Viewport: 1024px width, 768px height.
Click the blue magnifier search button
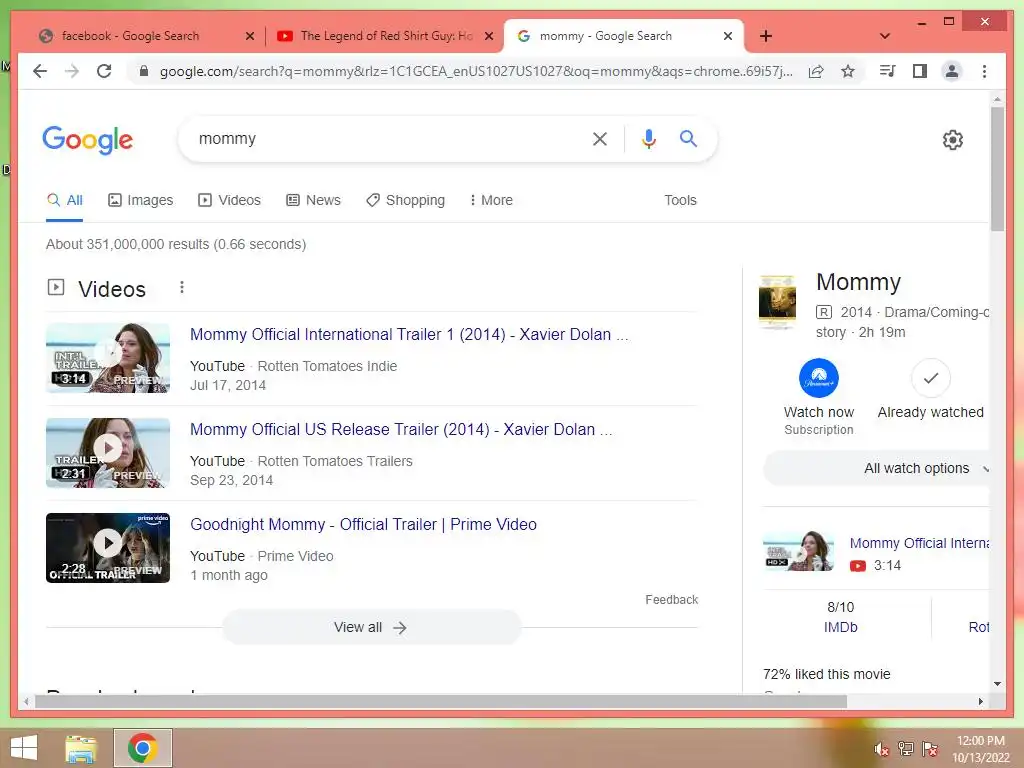(688, 138)
